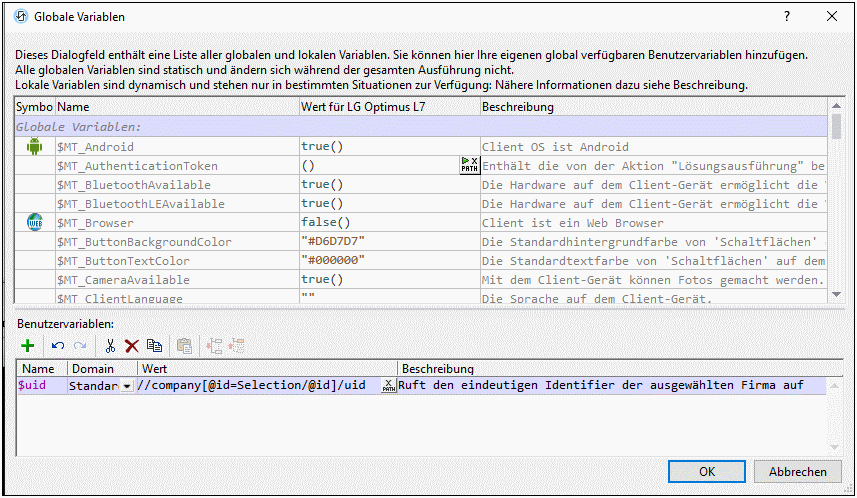The width and height of the screenshot is (857, 498).
Task: Confirm the dialog with OK
Action: (707, 471)
